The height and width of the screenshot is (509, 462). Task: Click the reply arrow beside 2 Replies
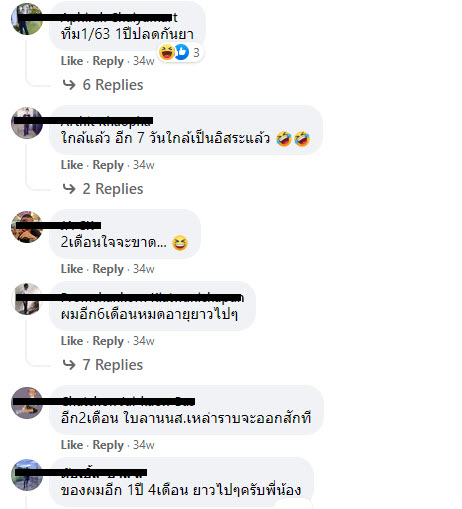[x=69, y=189]
